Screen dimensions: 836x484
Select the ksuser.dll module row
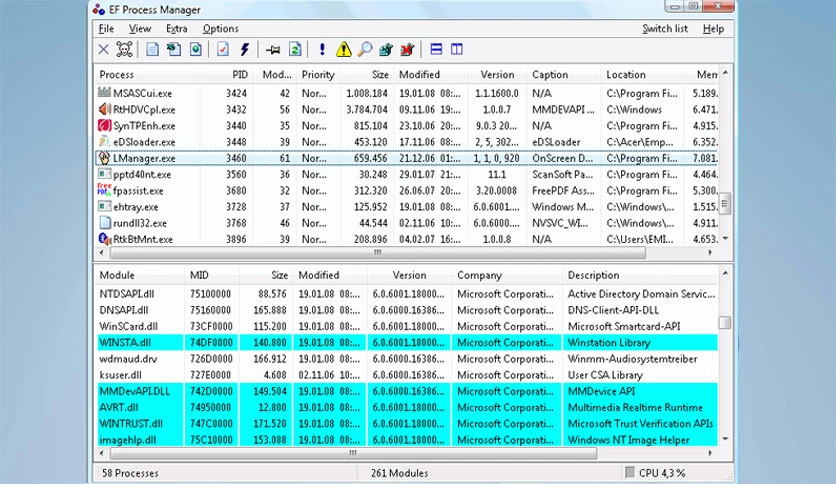(x=407, y=375)
